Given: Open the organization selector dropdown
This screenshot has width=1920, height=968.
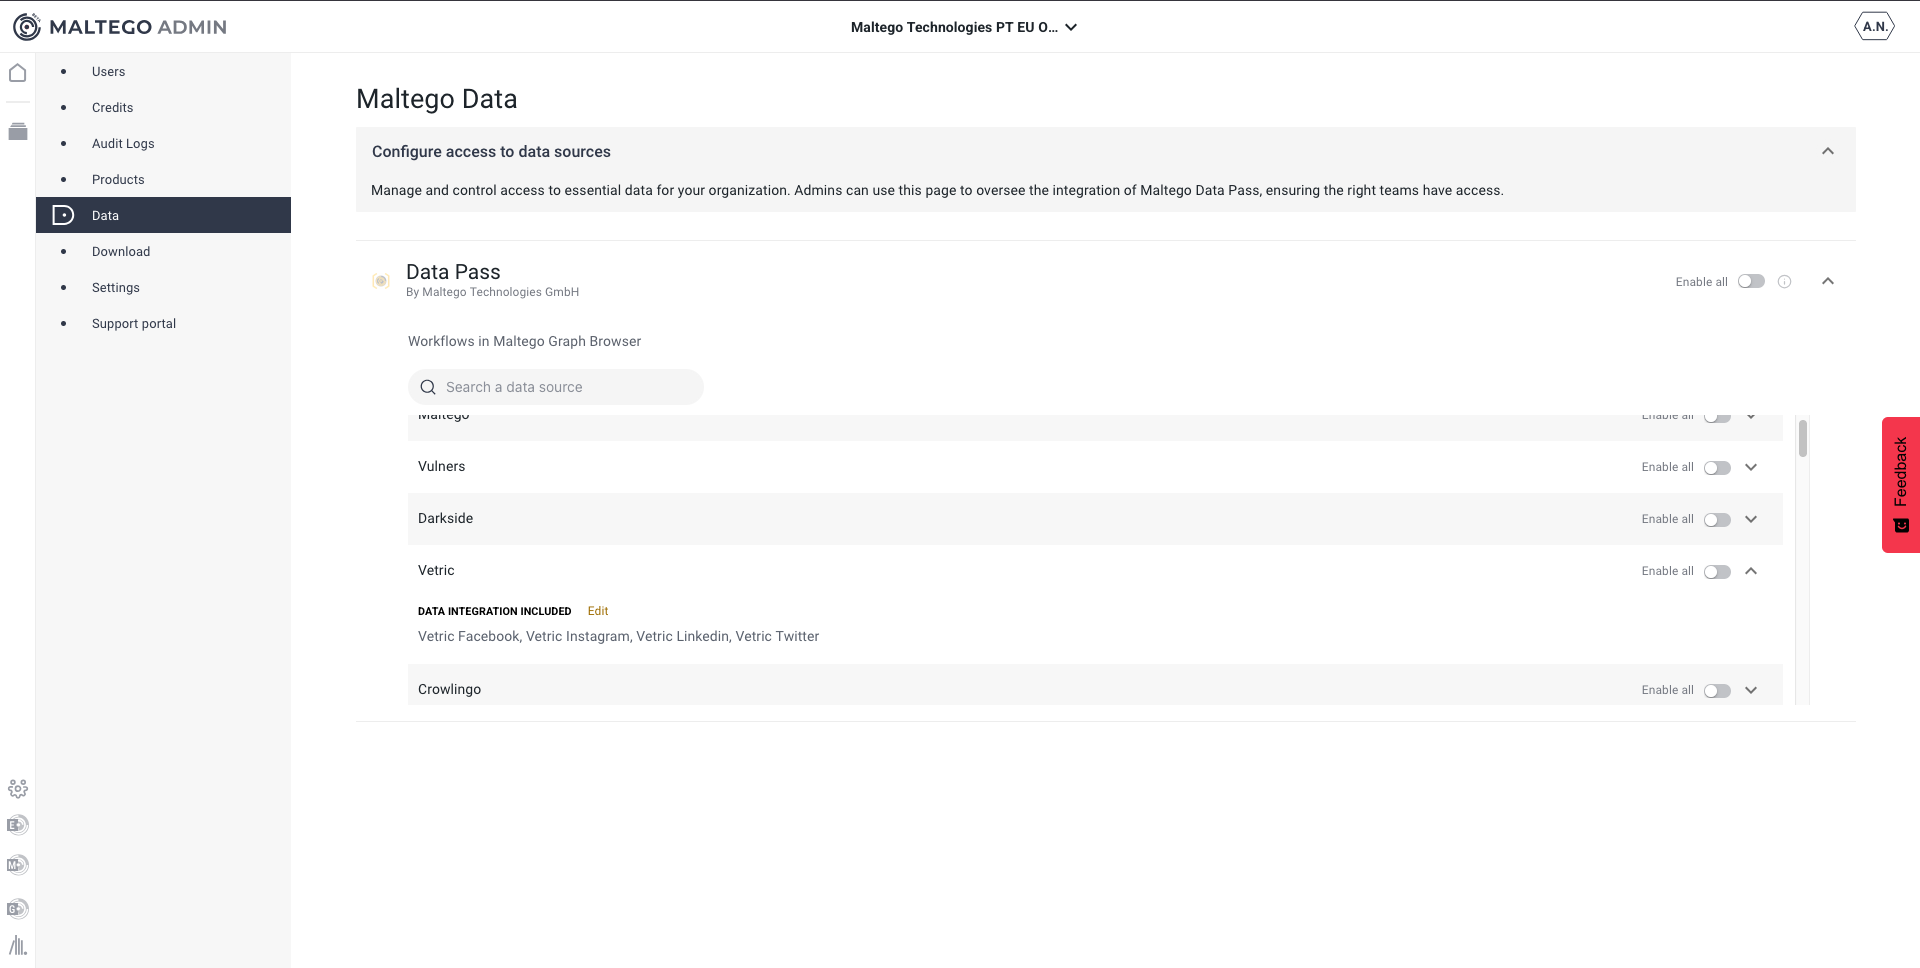Looking at the screenshot, I should (x=963, y=27).
